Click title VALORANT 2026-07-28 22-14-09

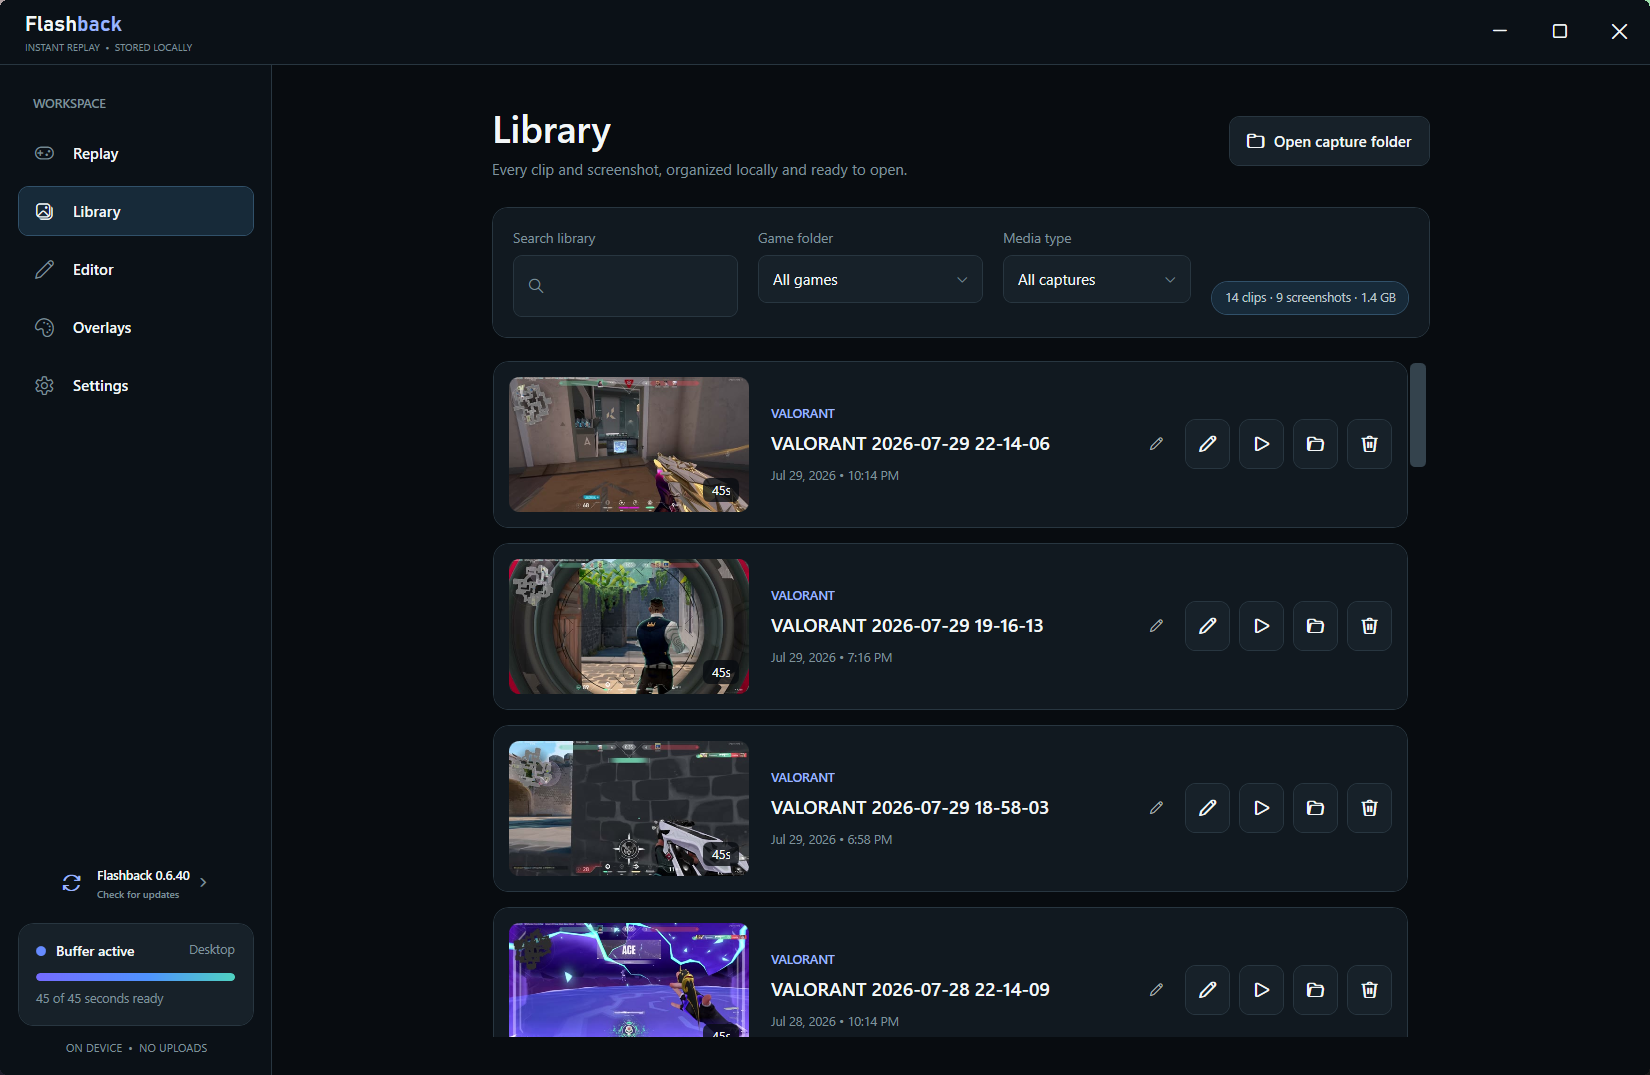910,990
